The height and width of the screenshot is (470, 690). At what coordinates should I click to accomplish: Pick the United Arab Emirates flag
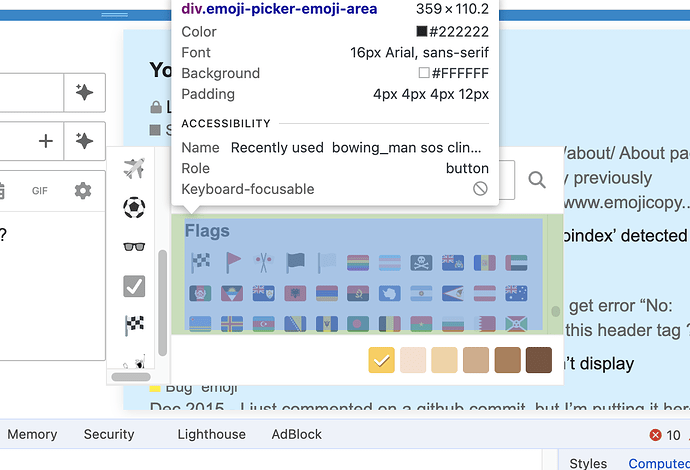pos(516,263)
